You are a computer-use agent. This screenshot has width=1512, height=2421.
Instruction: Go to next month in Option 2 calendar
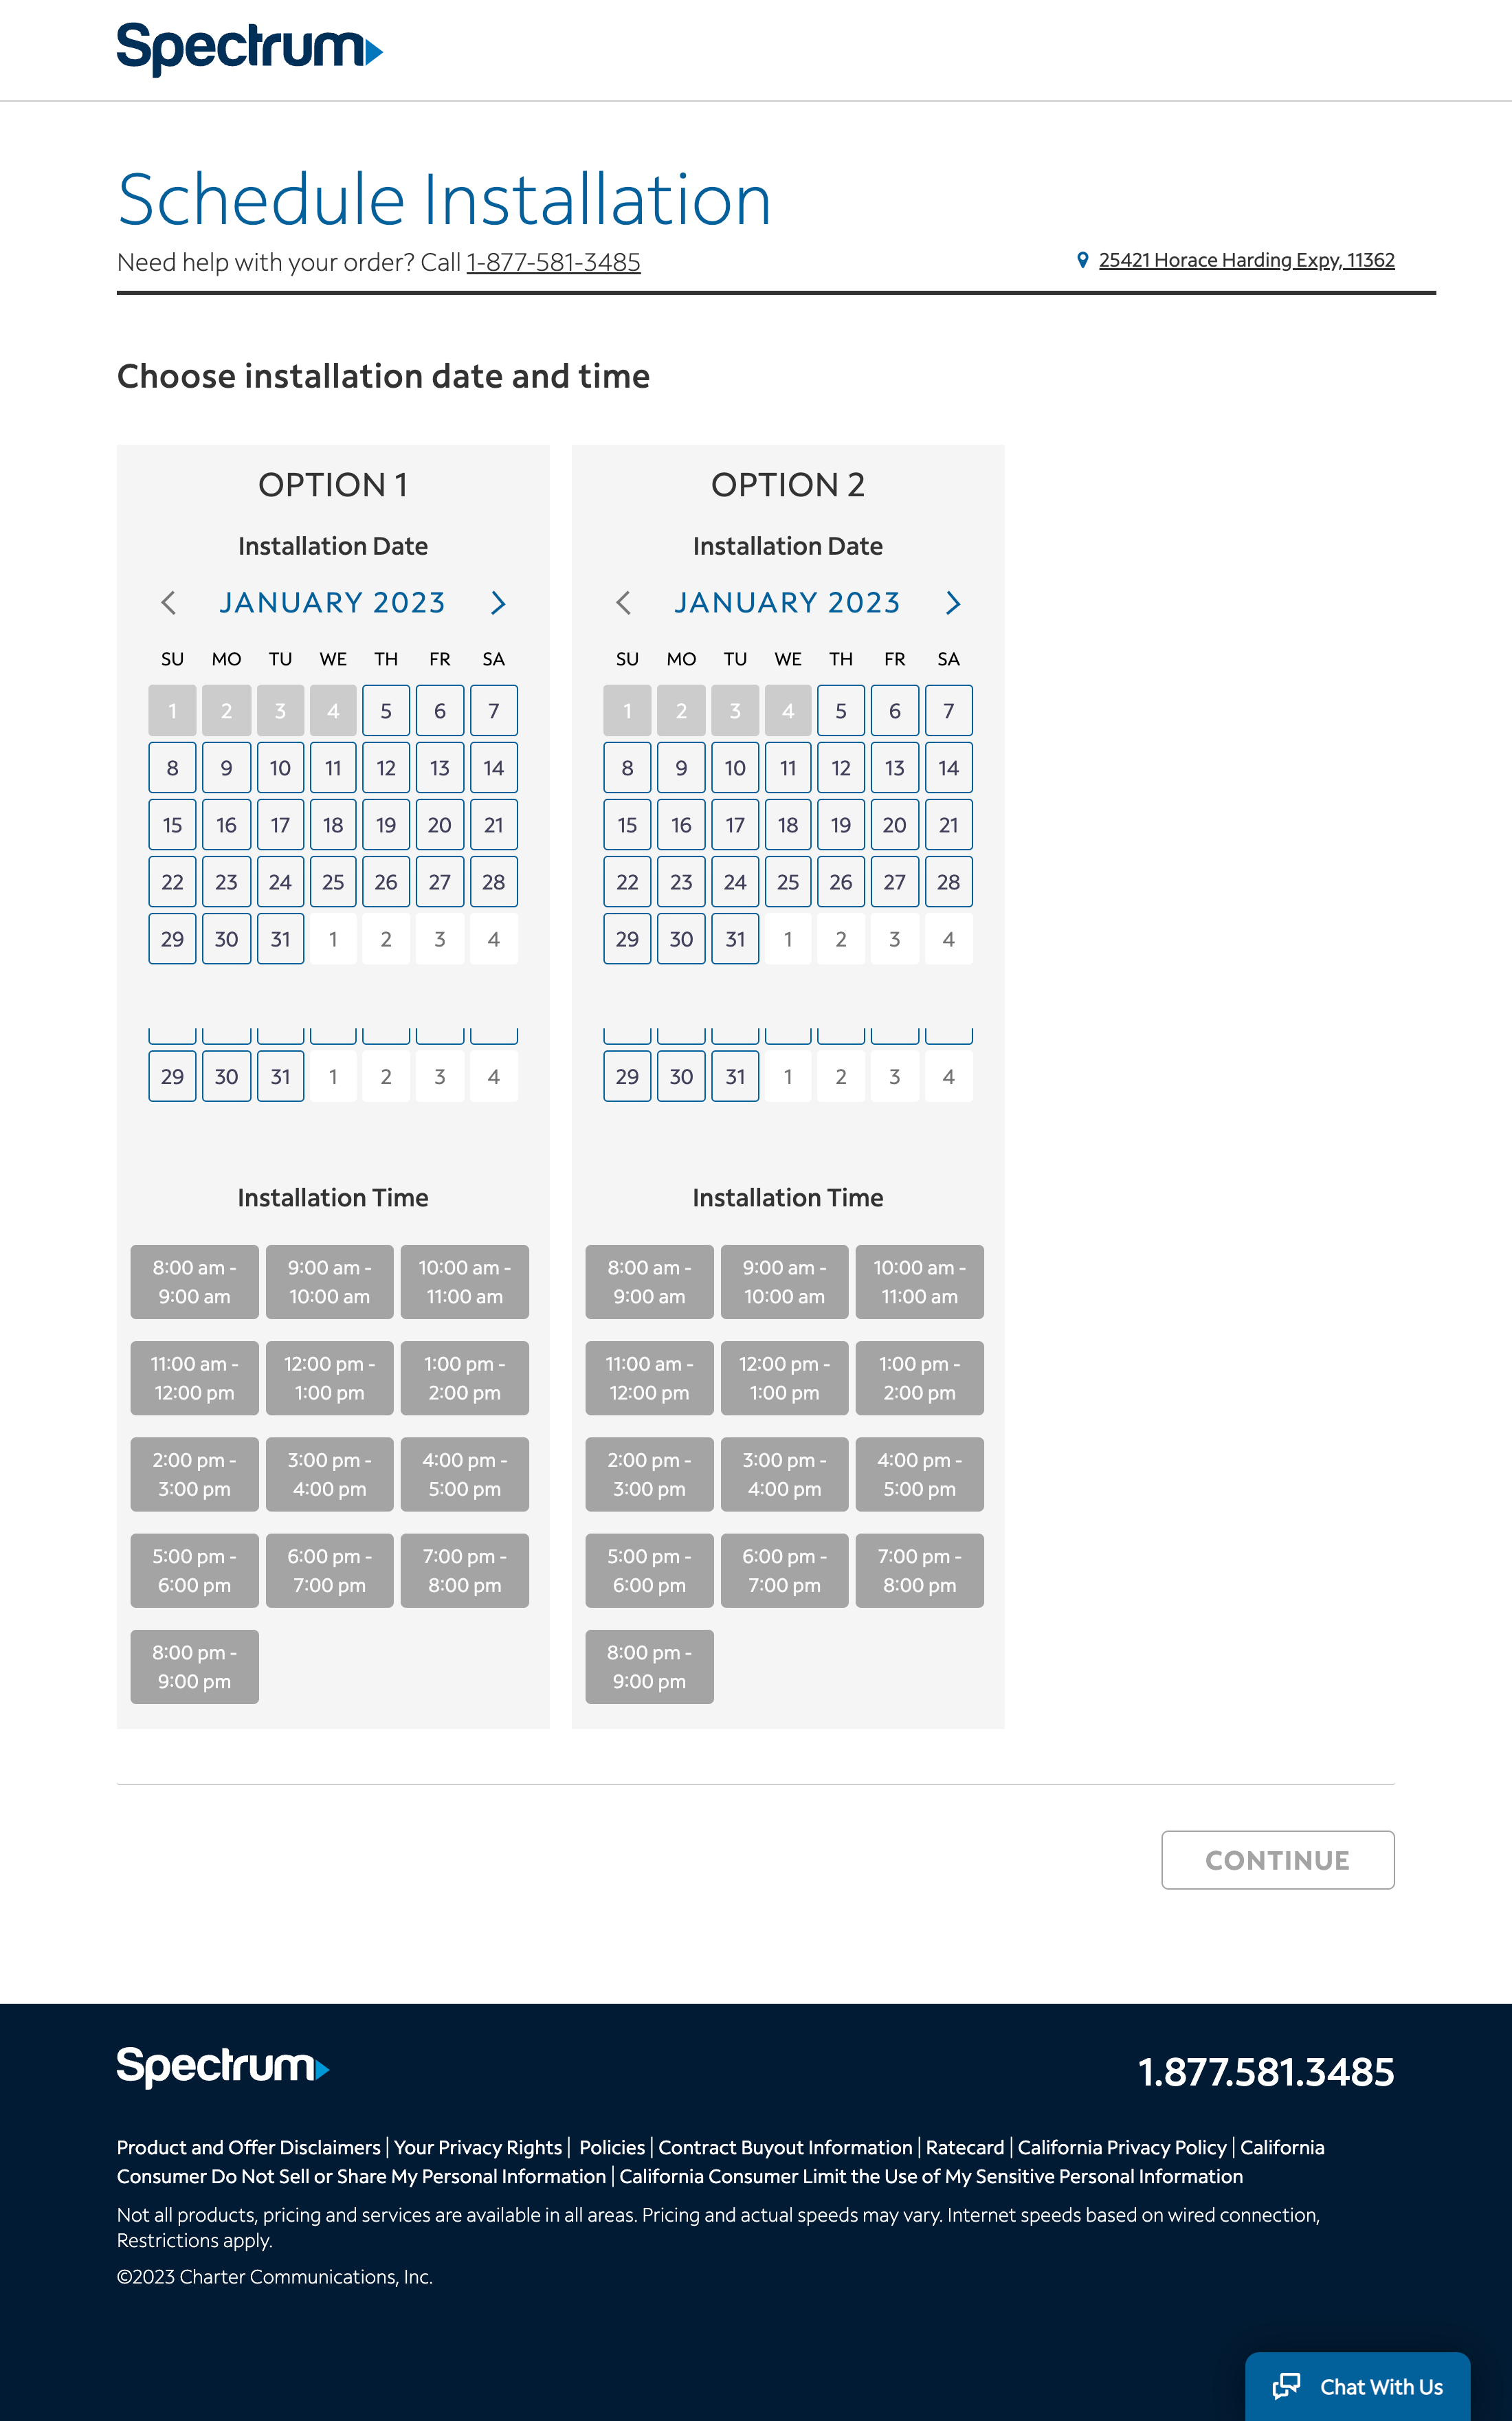coord(953,603)
